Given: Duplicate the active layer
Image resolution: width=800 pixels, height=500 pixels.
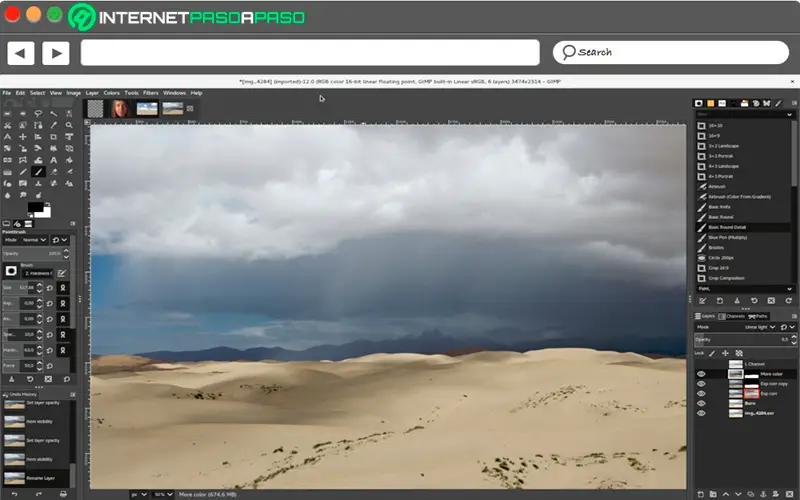Looking at the screenshot, I should (x=751, y=494).
